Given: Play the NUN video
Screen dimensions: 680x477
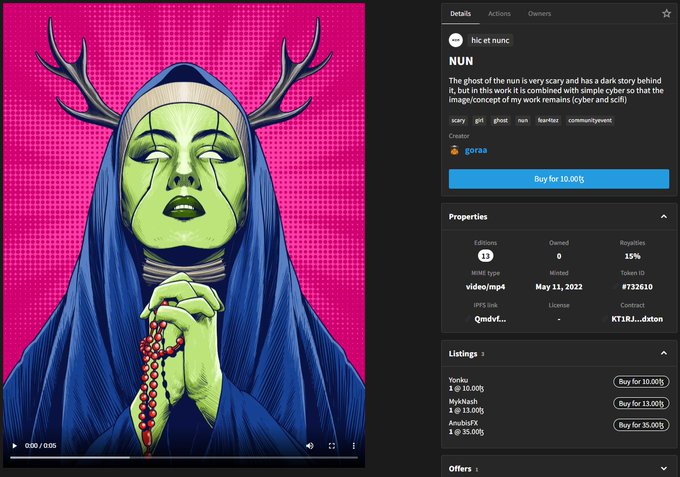Looking at the screenshot, I should pyautogui.click(x=14, y=446).
